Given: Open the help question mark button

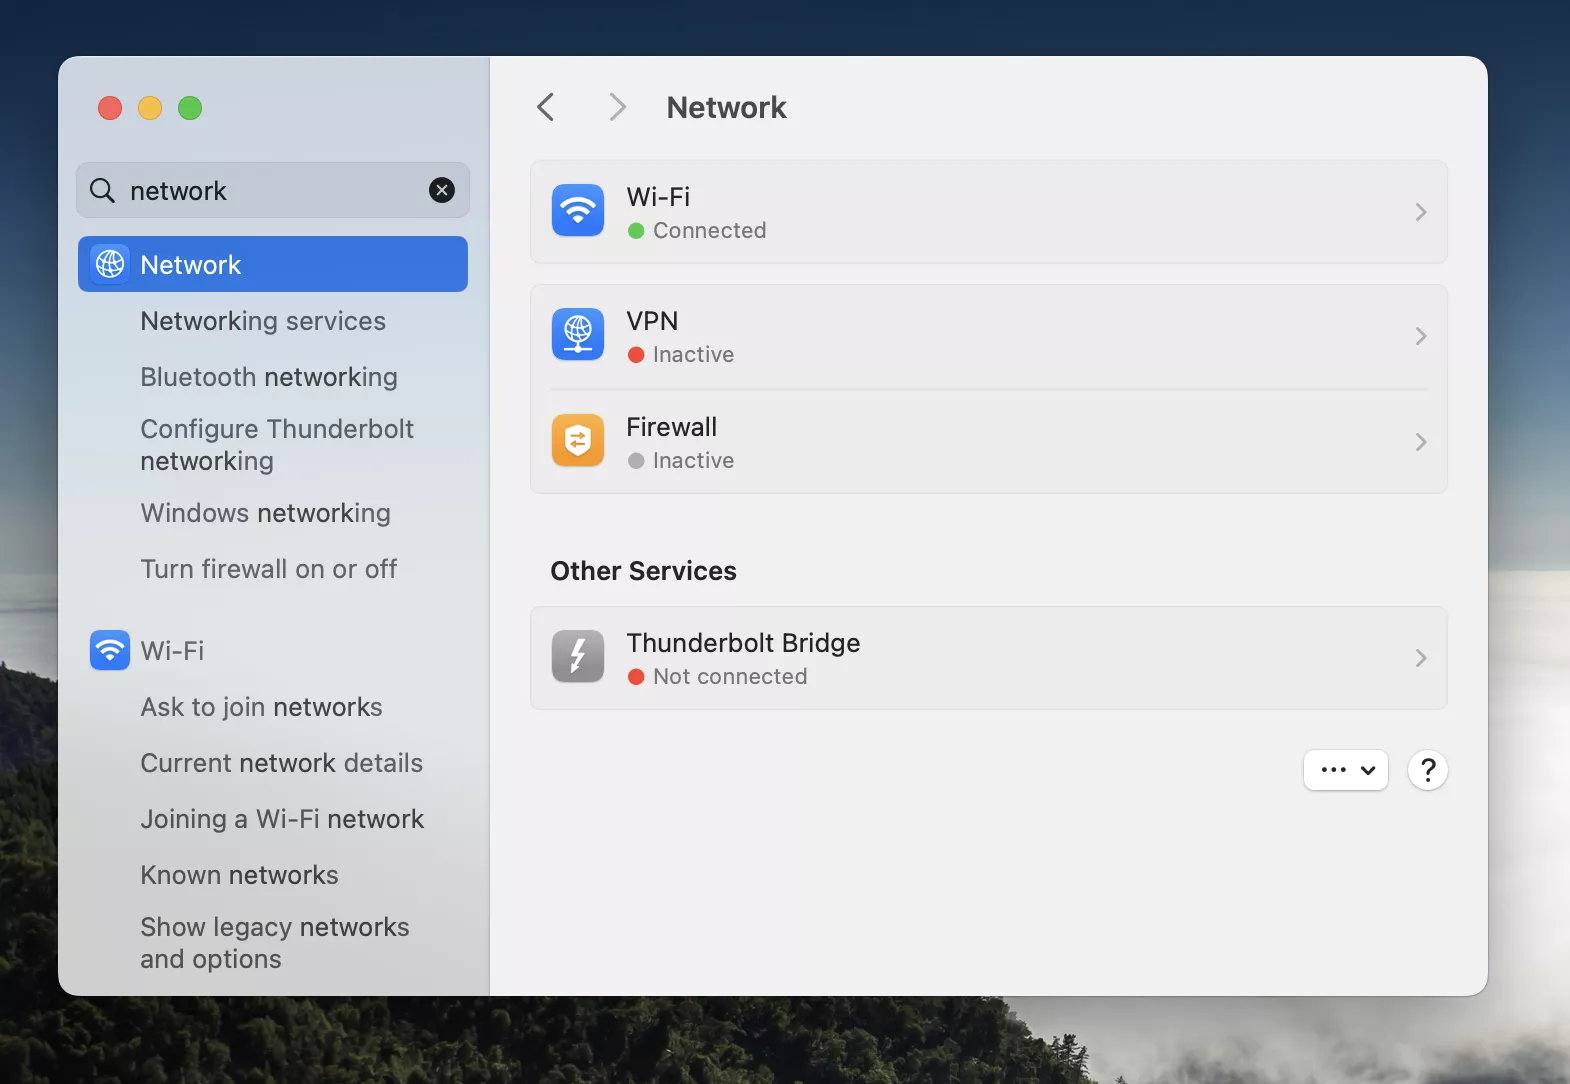Looking at the screenshot, I should [1427, 770].
